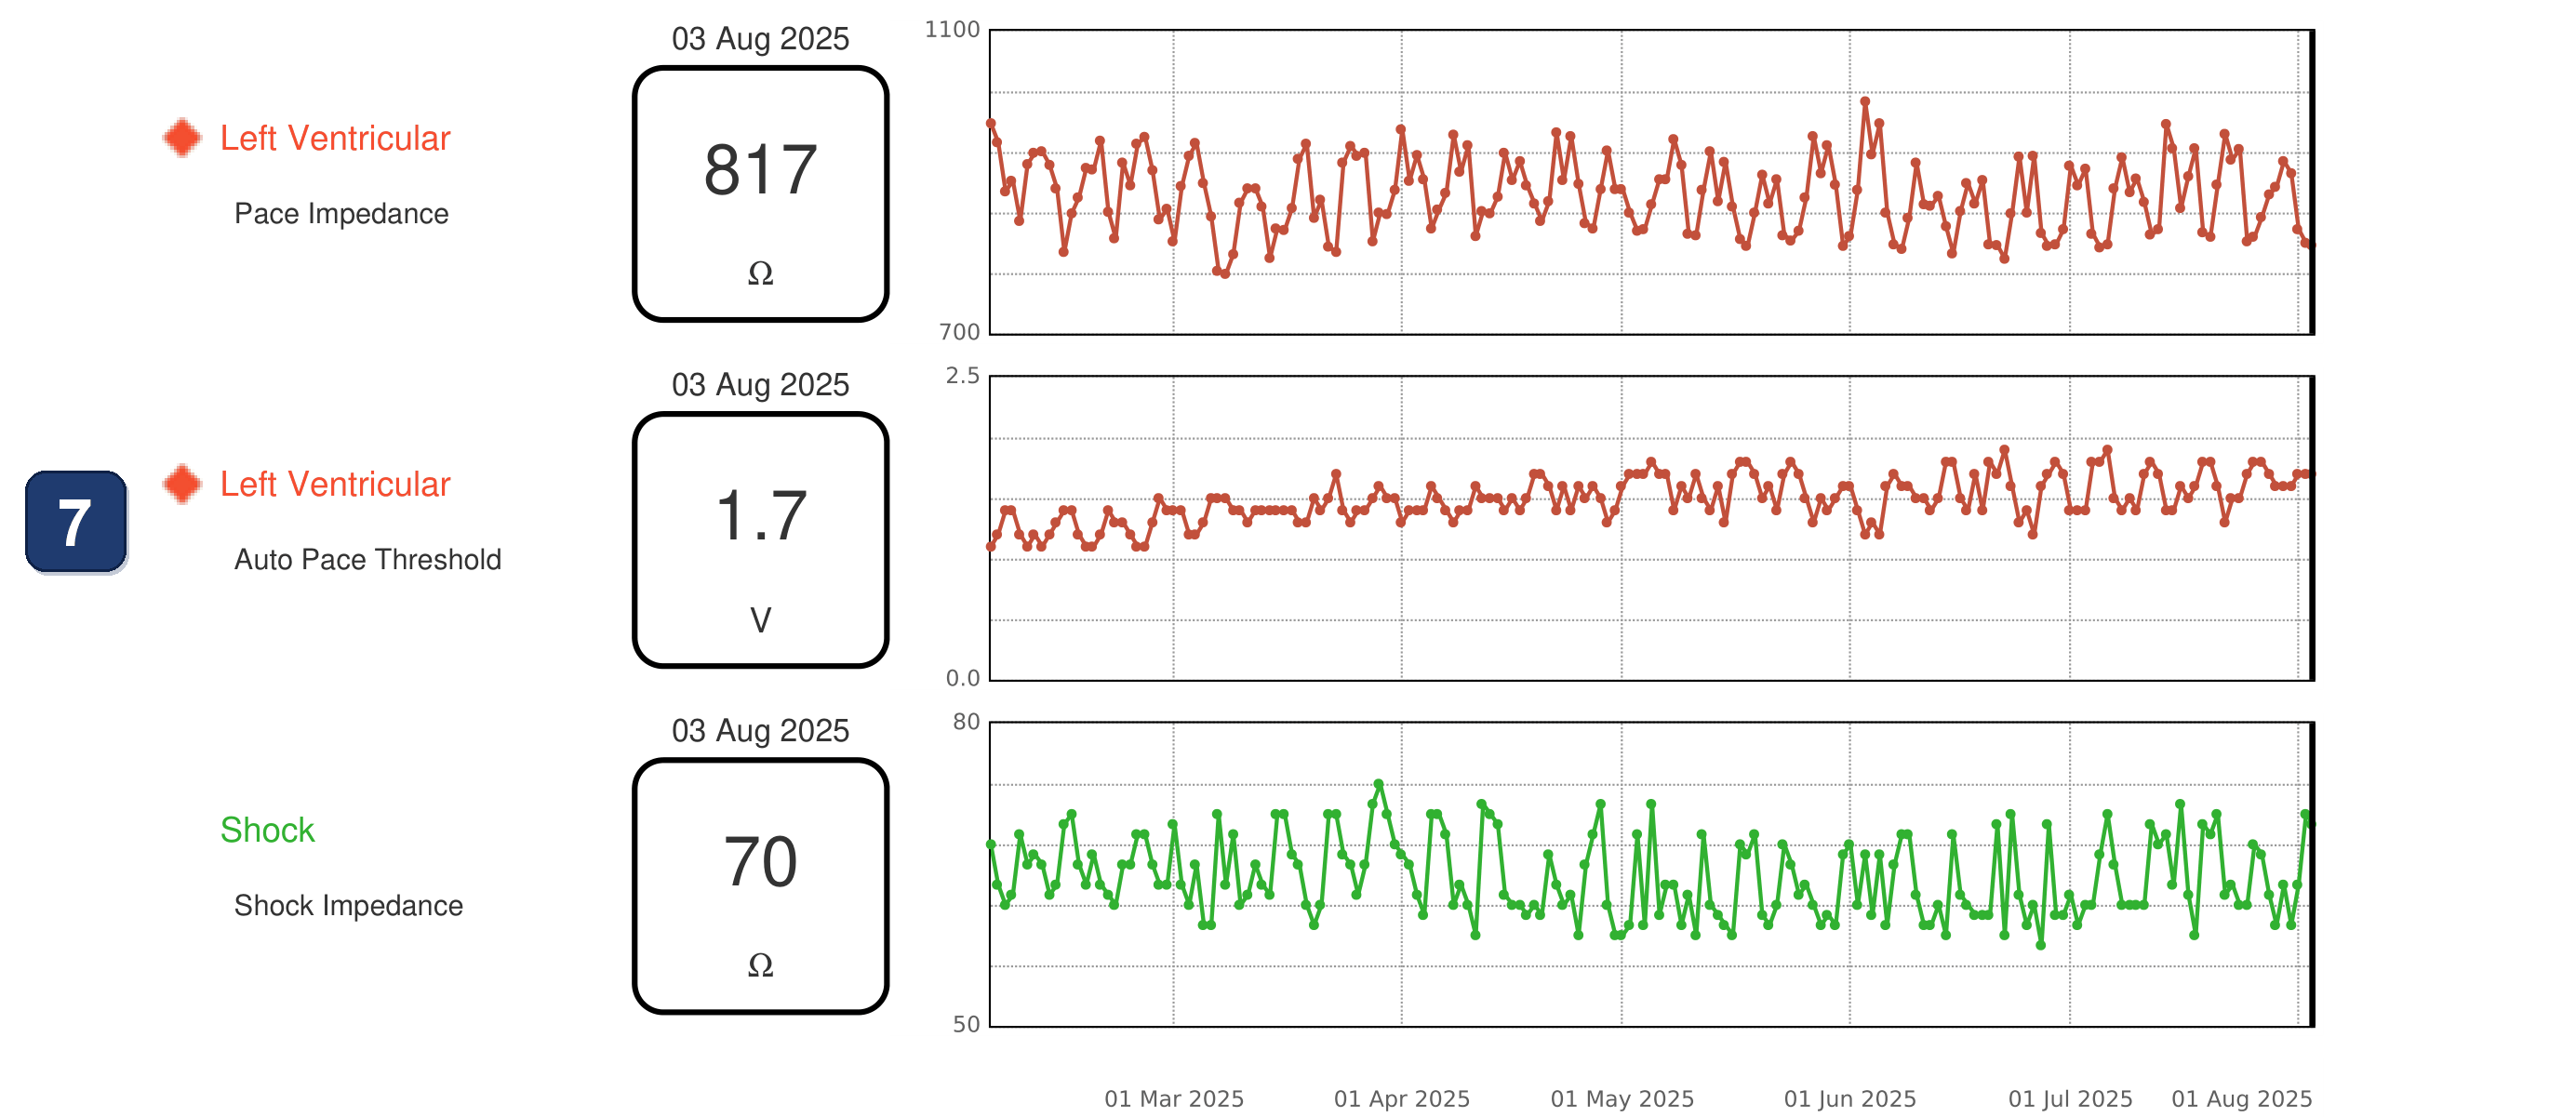Select the blue number 7 badge
The height and width of the screenshot is (1117, 2576).
pos(76,521)
